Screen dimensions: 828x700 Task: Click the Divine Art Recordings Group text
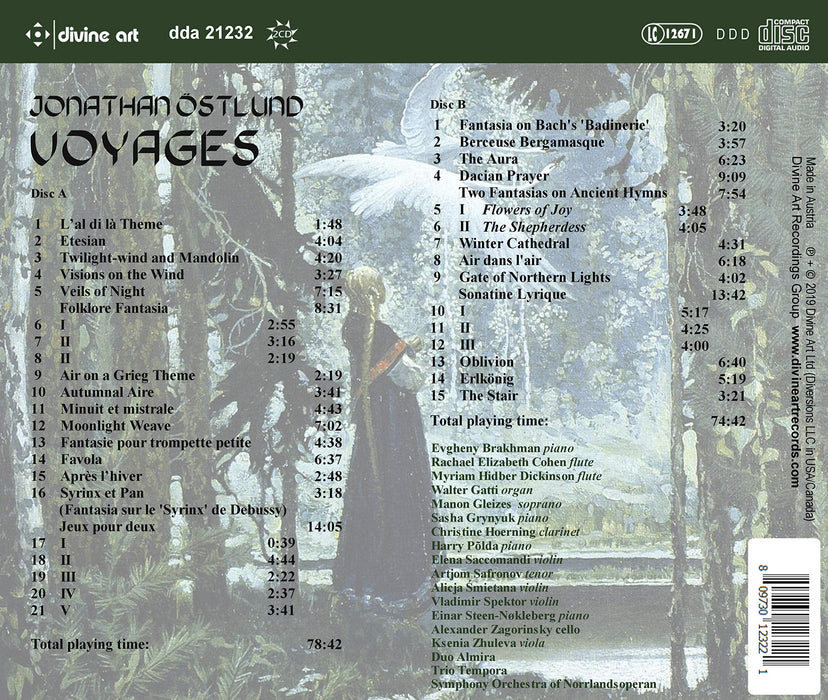coord(796,237)
